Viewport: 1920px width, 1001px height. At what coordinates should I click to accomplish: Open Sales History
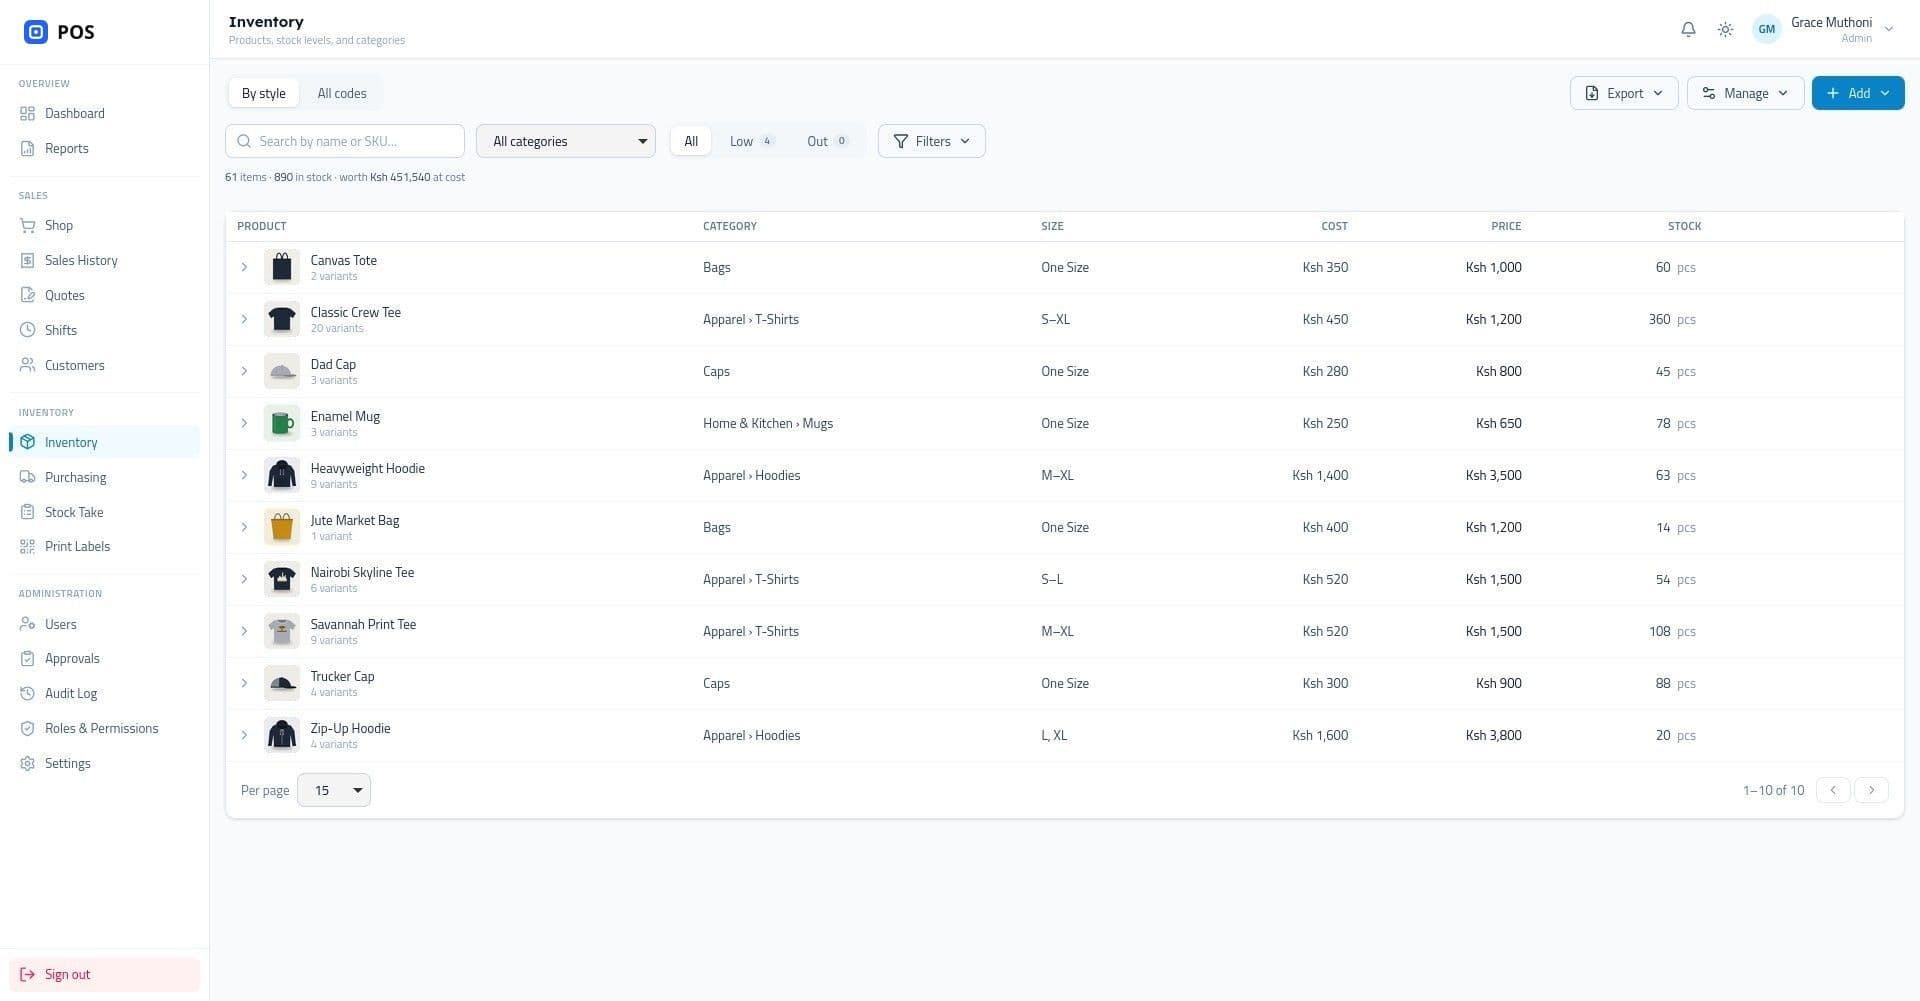[104, 261]
